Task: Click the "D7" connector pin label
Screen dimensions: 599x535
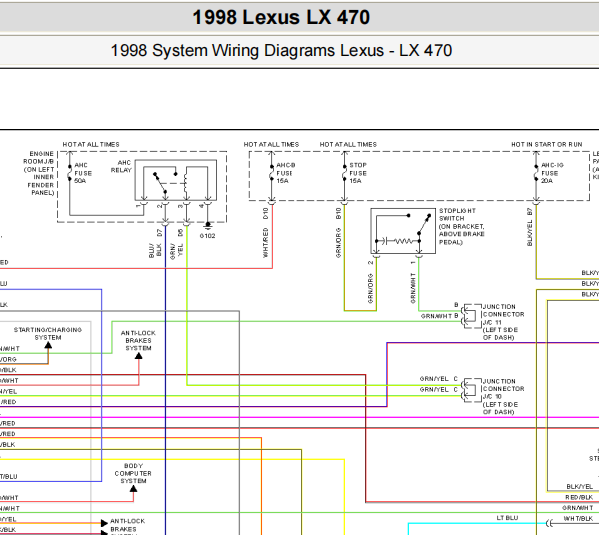Action: (x=160, y=232)
